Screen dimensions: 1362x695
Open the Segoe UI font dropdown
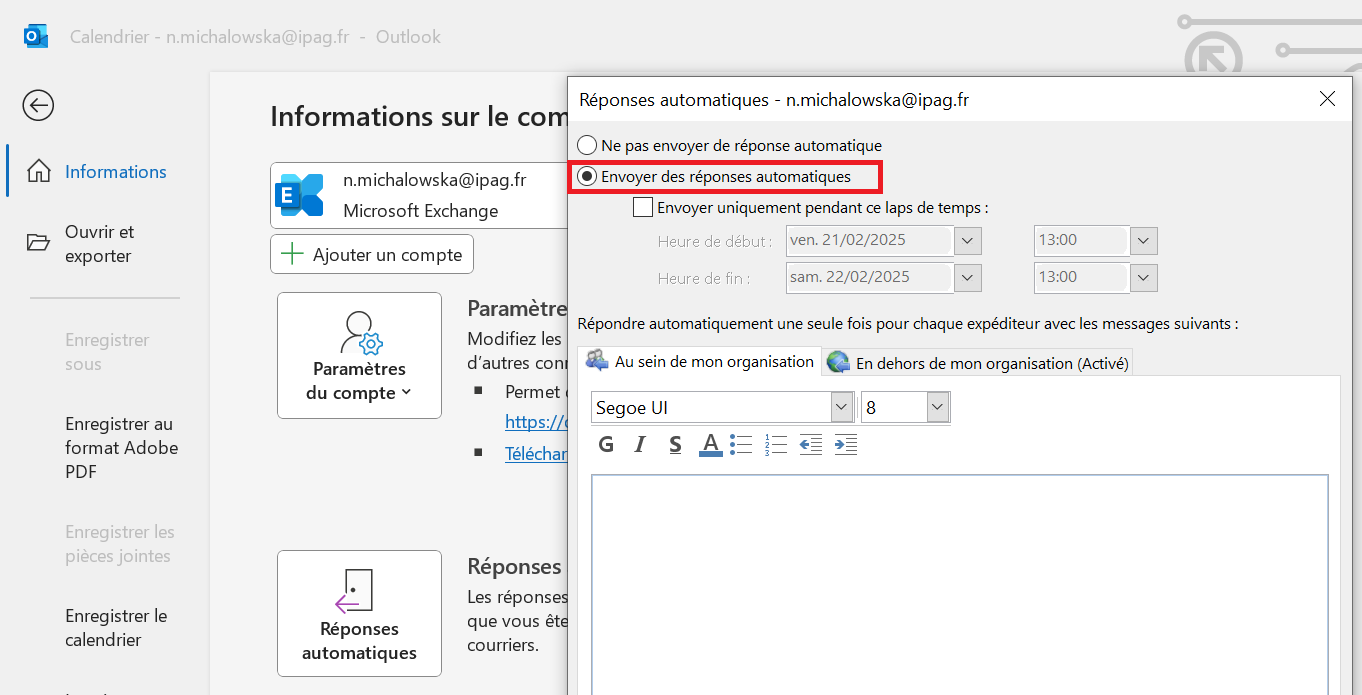(842, 407)
